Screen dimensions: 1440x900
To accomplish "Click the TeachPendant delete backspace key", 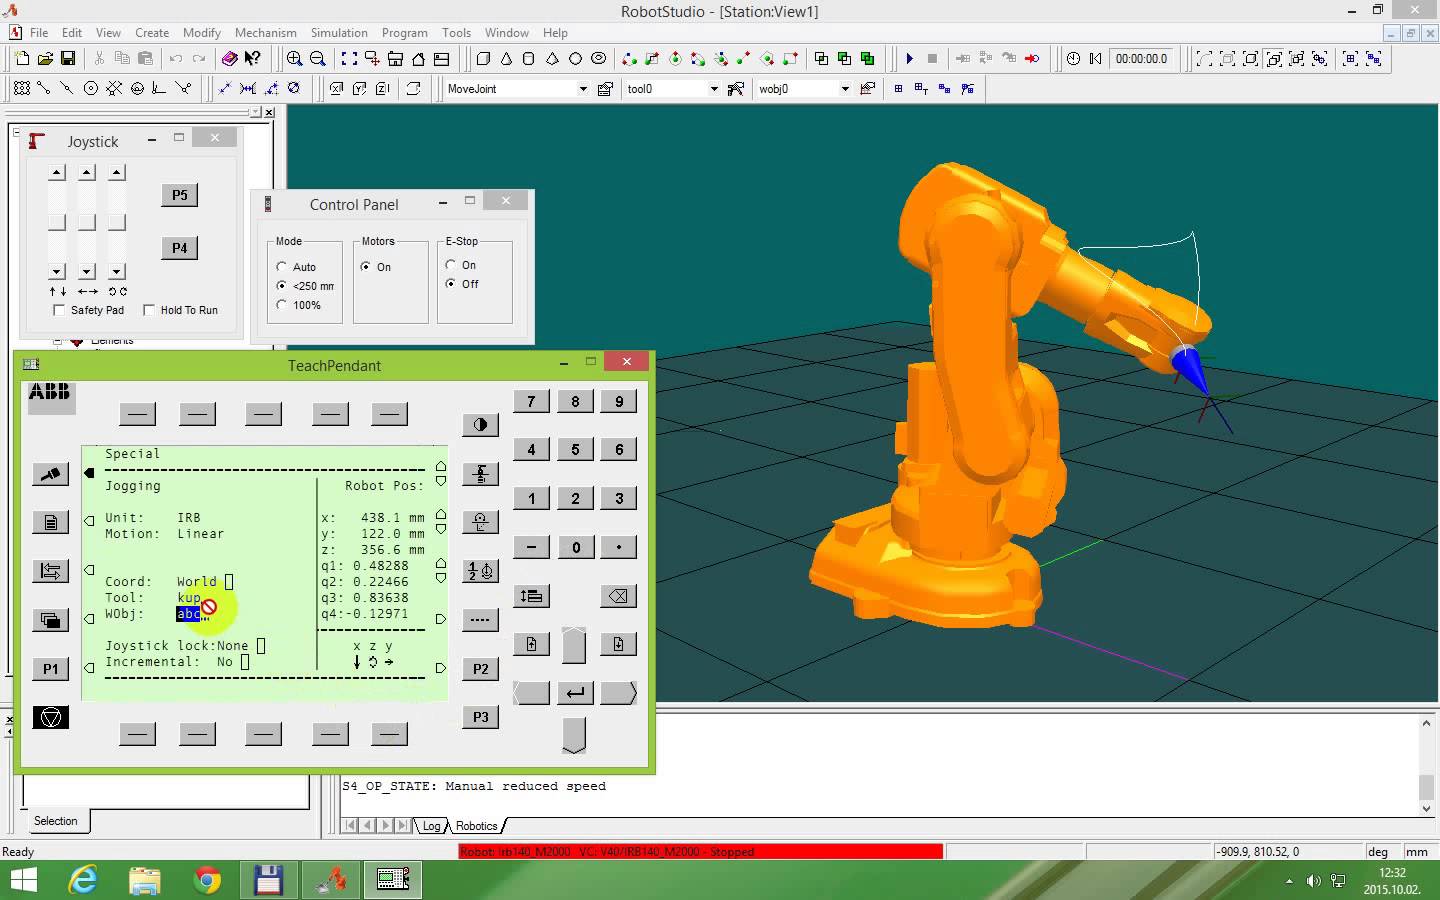I will click(618, 596).
